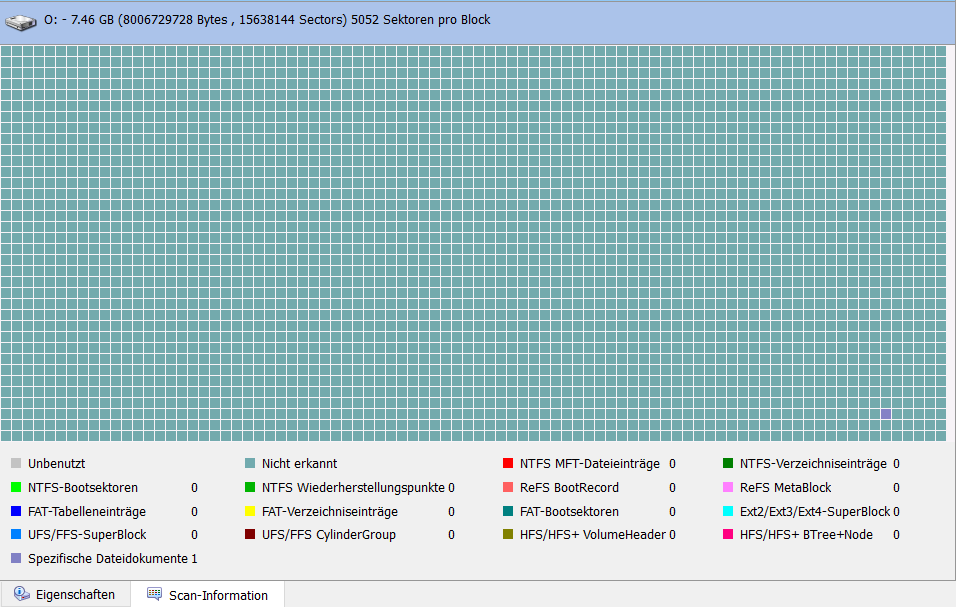The width and height of the screenshot is (956, 607).
Task: Switch to the Scan-Information tab
Action: click(208, 595)
